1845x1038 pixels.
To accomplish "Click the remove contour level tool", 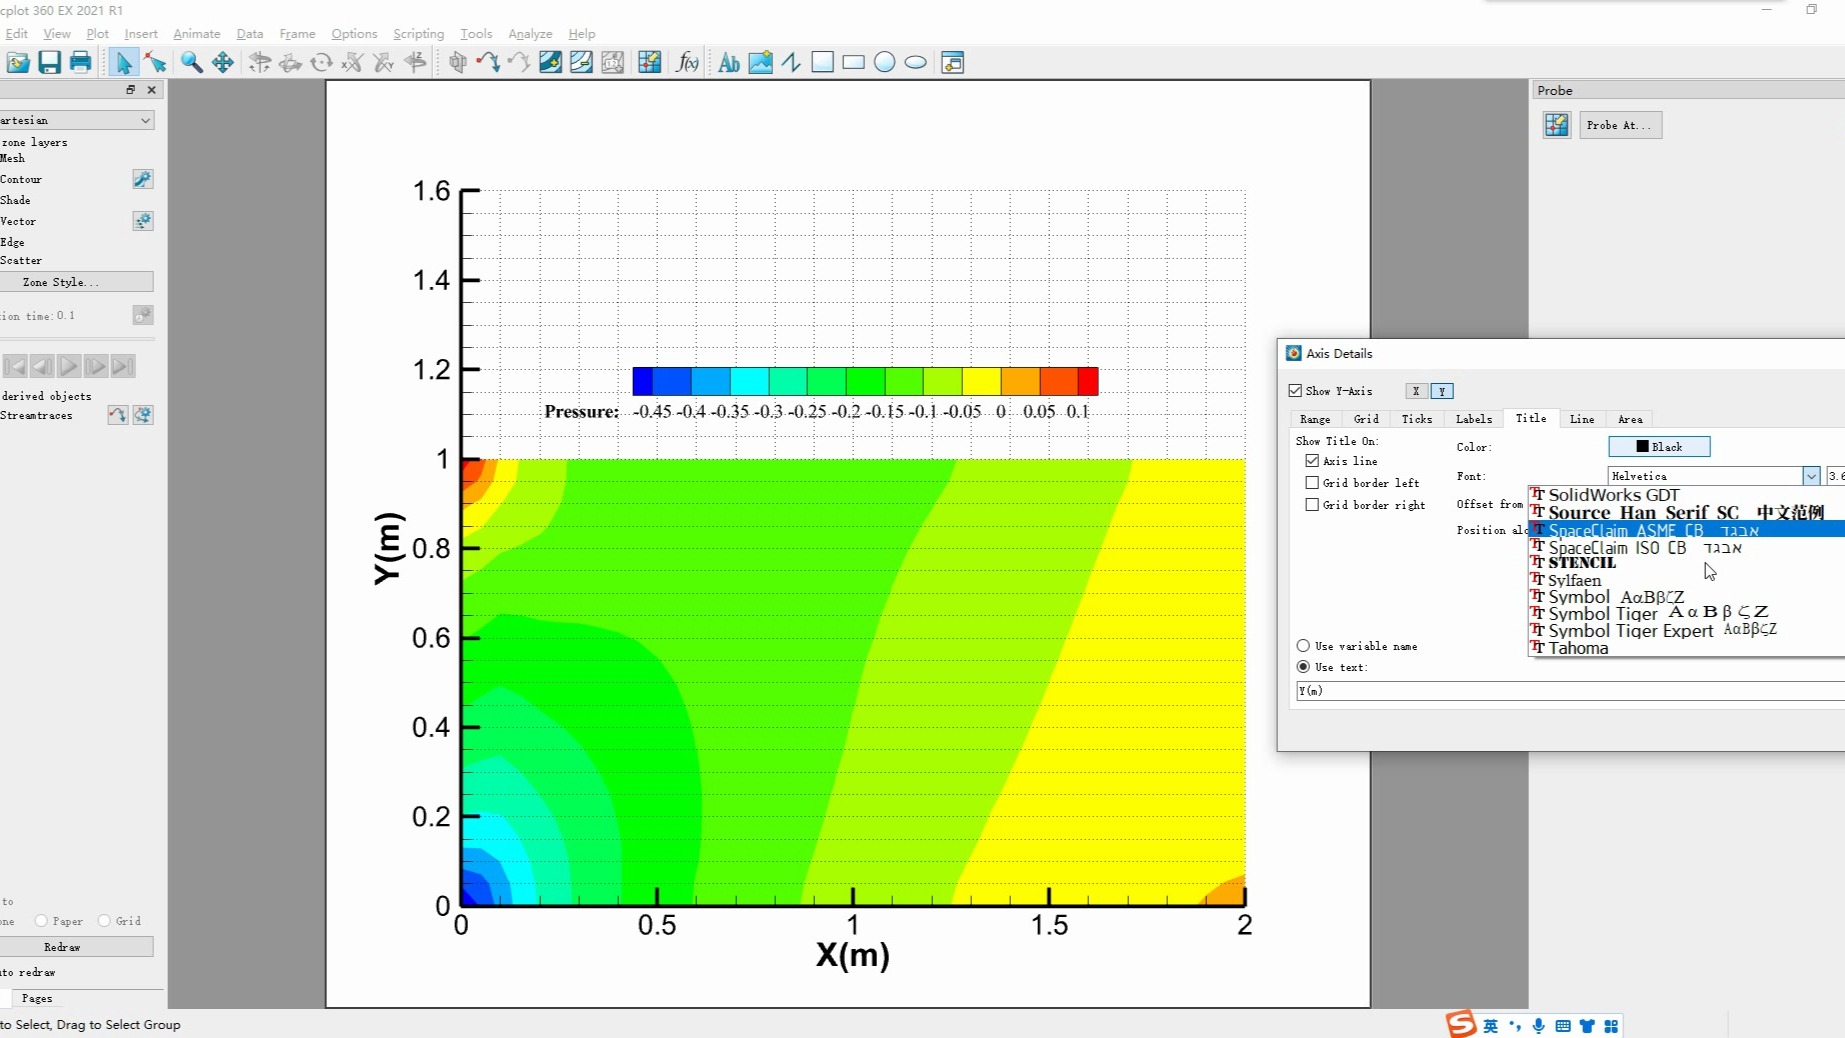I will coord(581,63).
